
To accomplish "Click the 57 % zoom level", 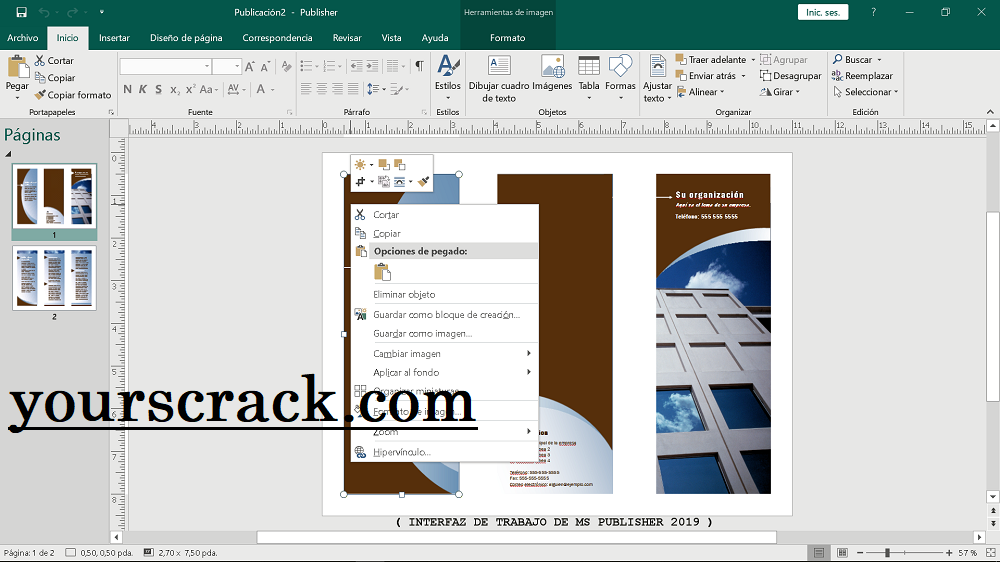I will pos(967,553).
